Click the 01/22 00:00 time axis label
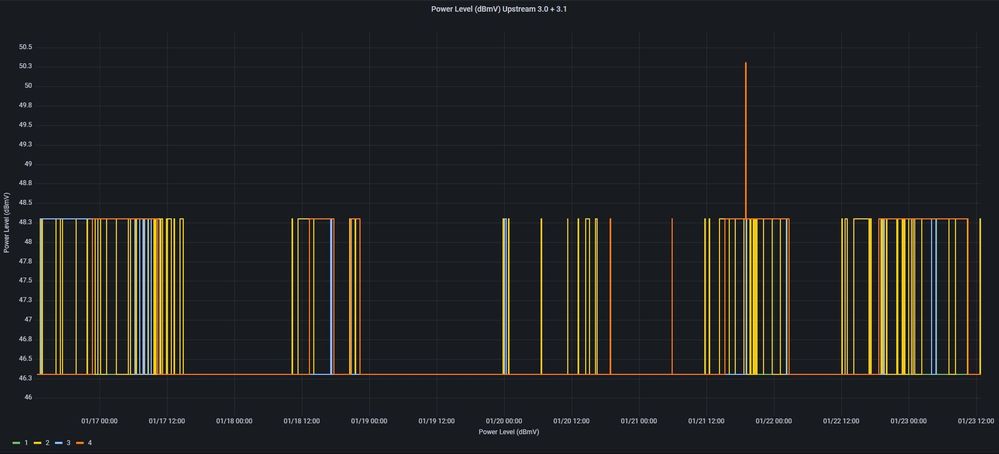999x454 pixels. 774,421
